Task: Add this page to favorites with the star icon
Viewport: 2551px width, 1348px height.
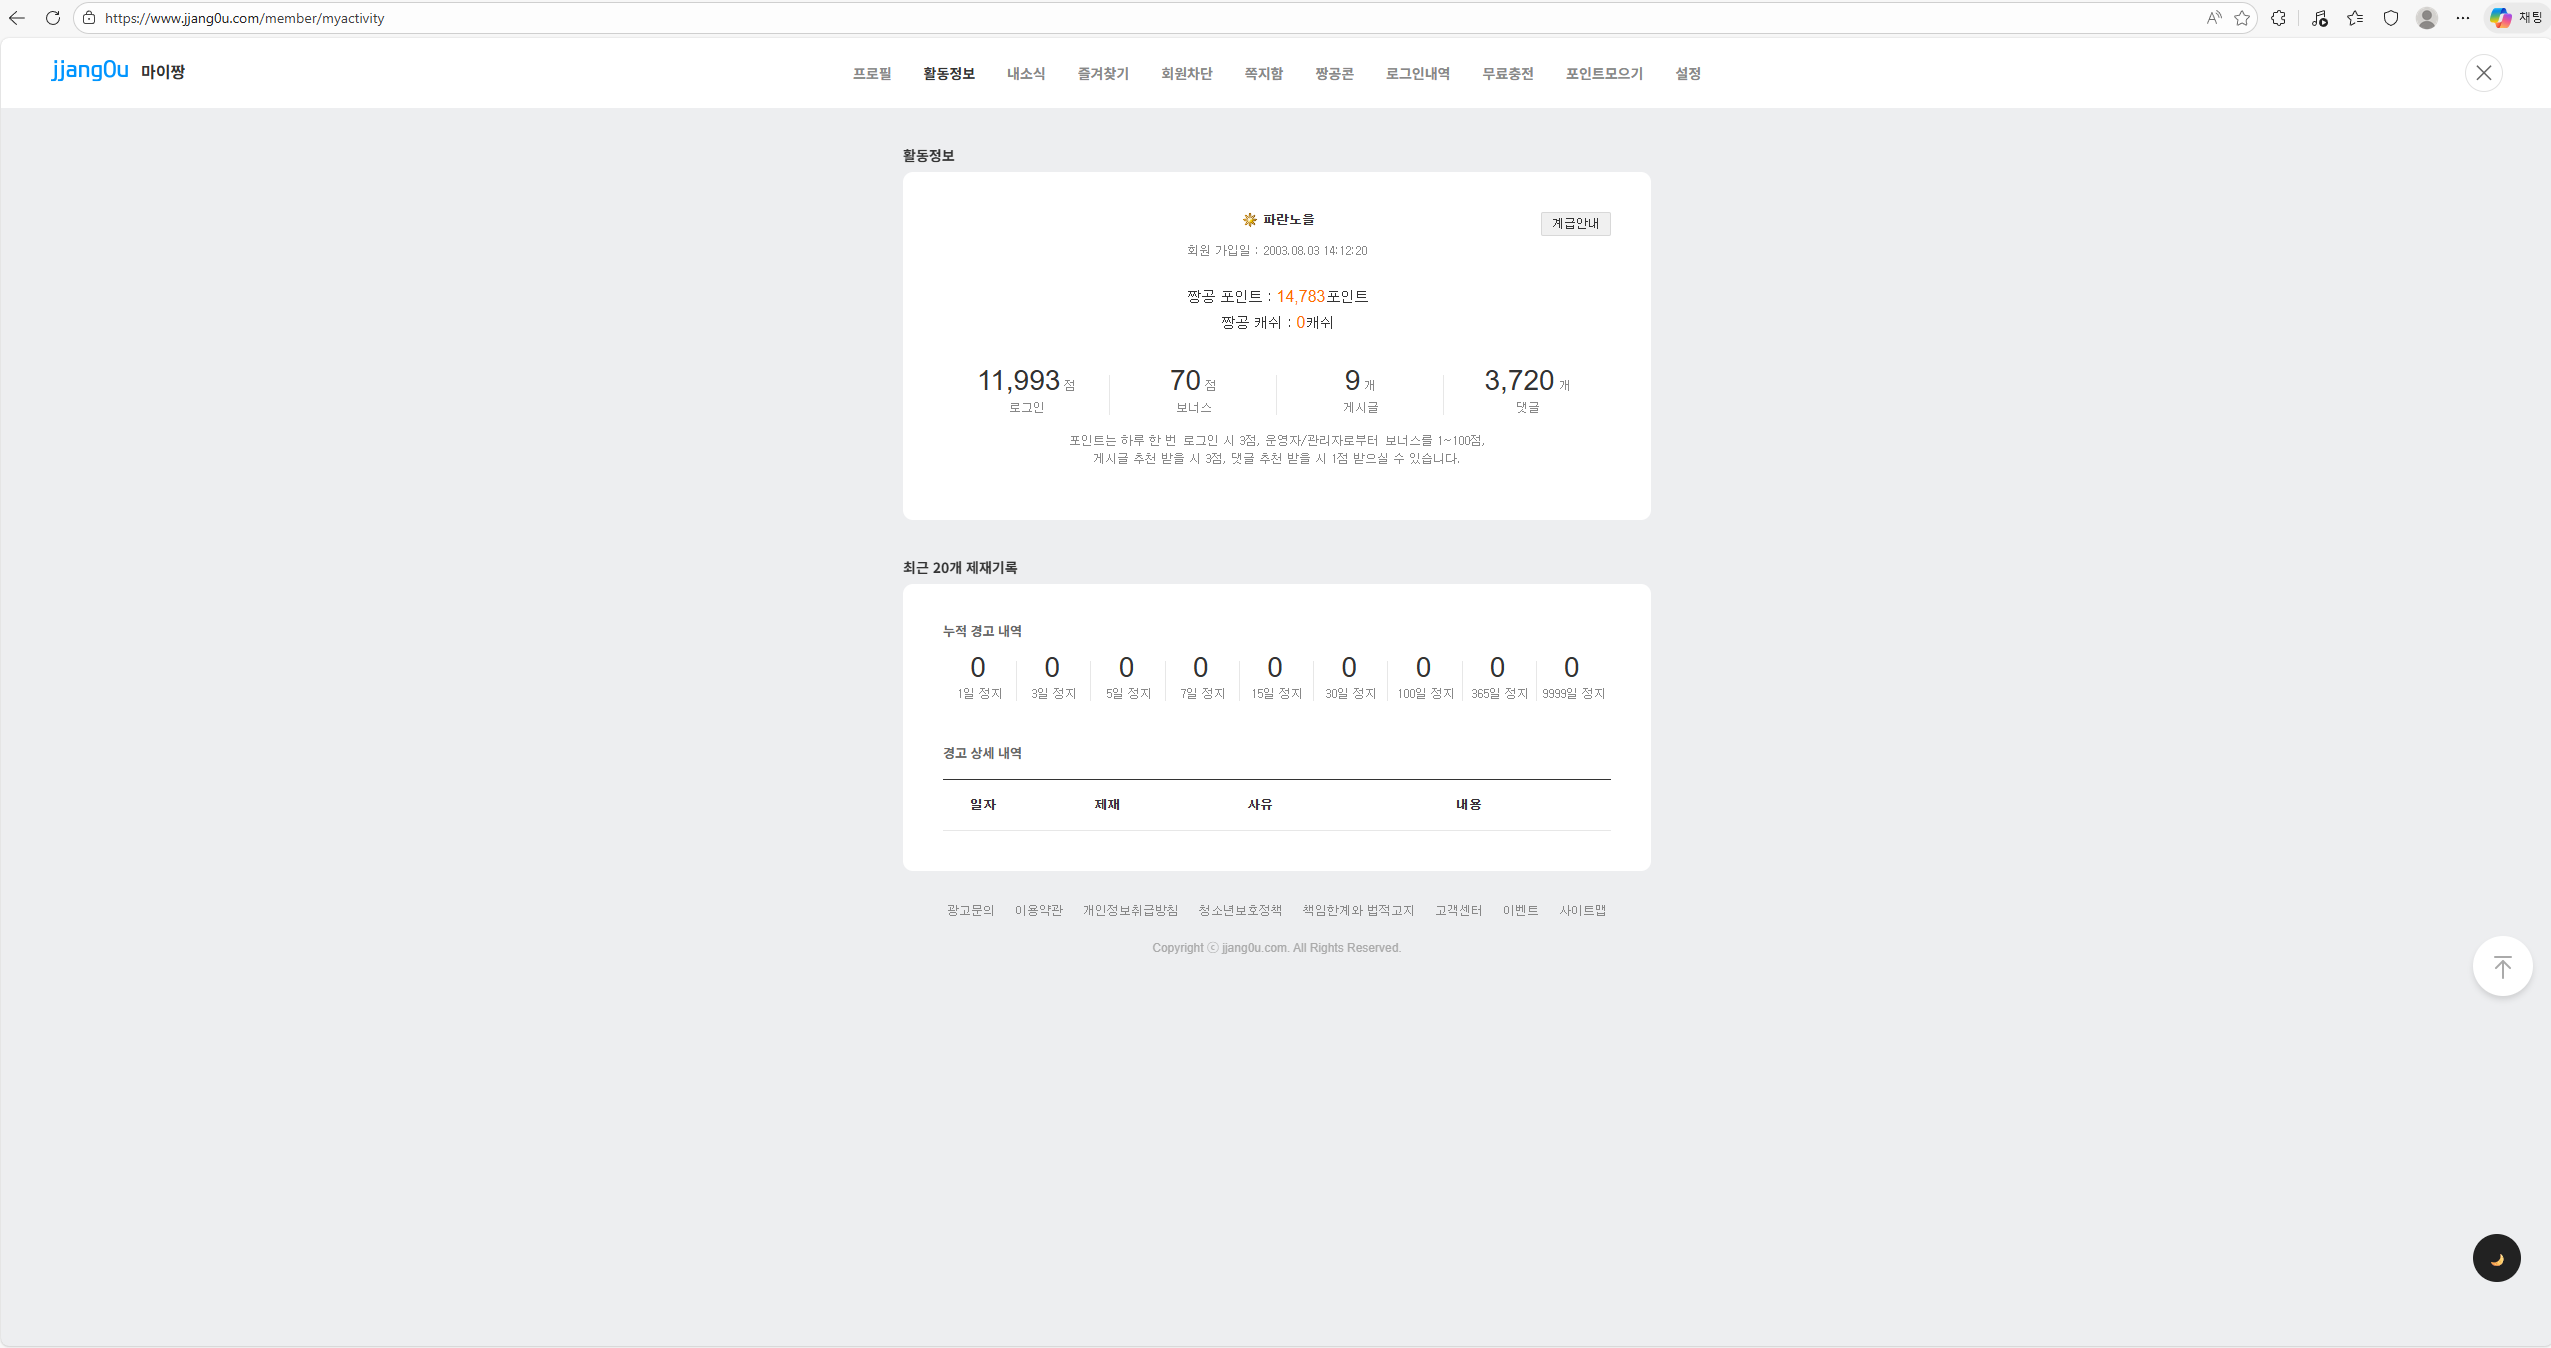Action: pos(2242,18)
